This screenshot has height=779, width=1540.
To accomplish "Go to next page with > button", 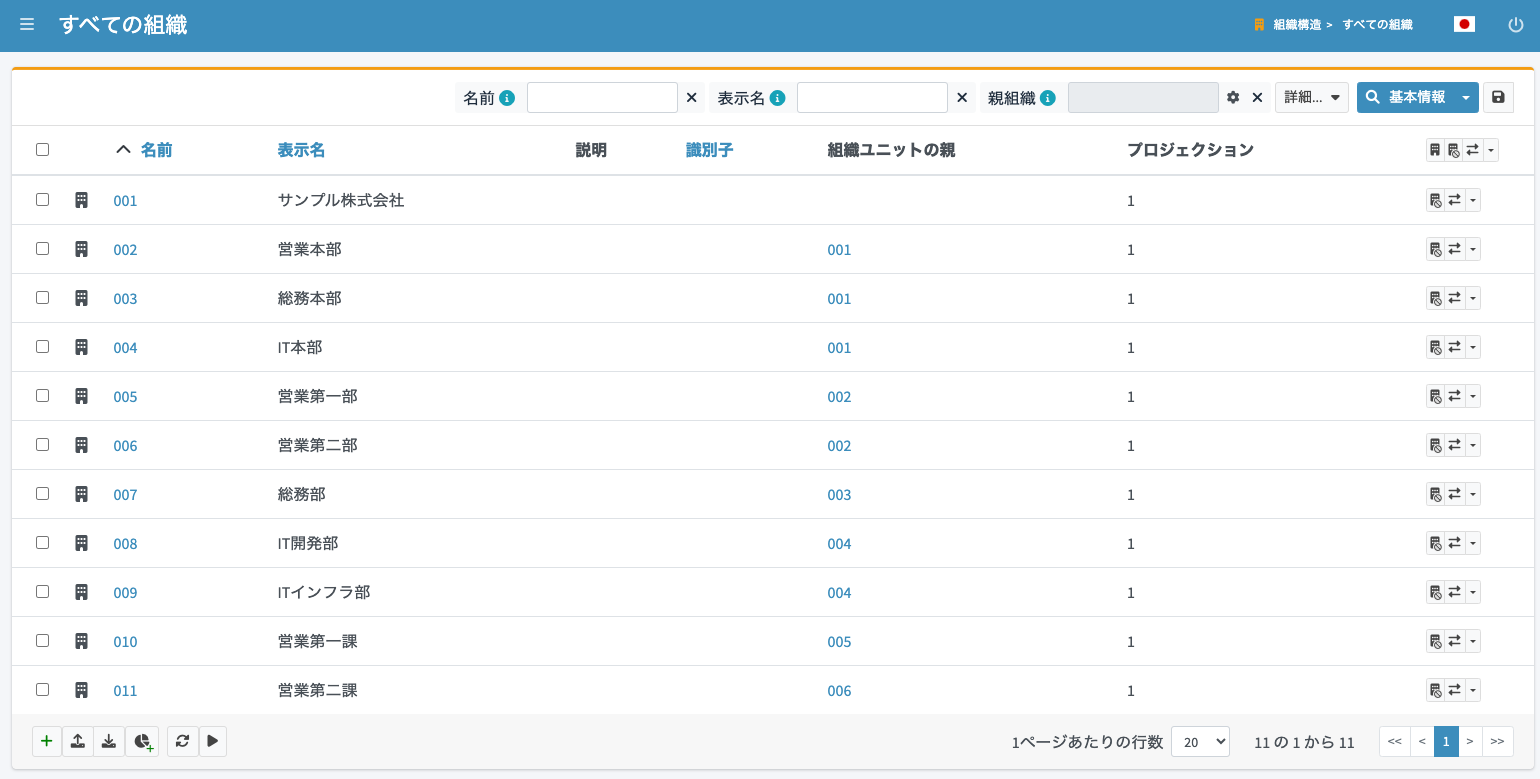I will (1470, 741).
